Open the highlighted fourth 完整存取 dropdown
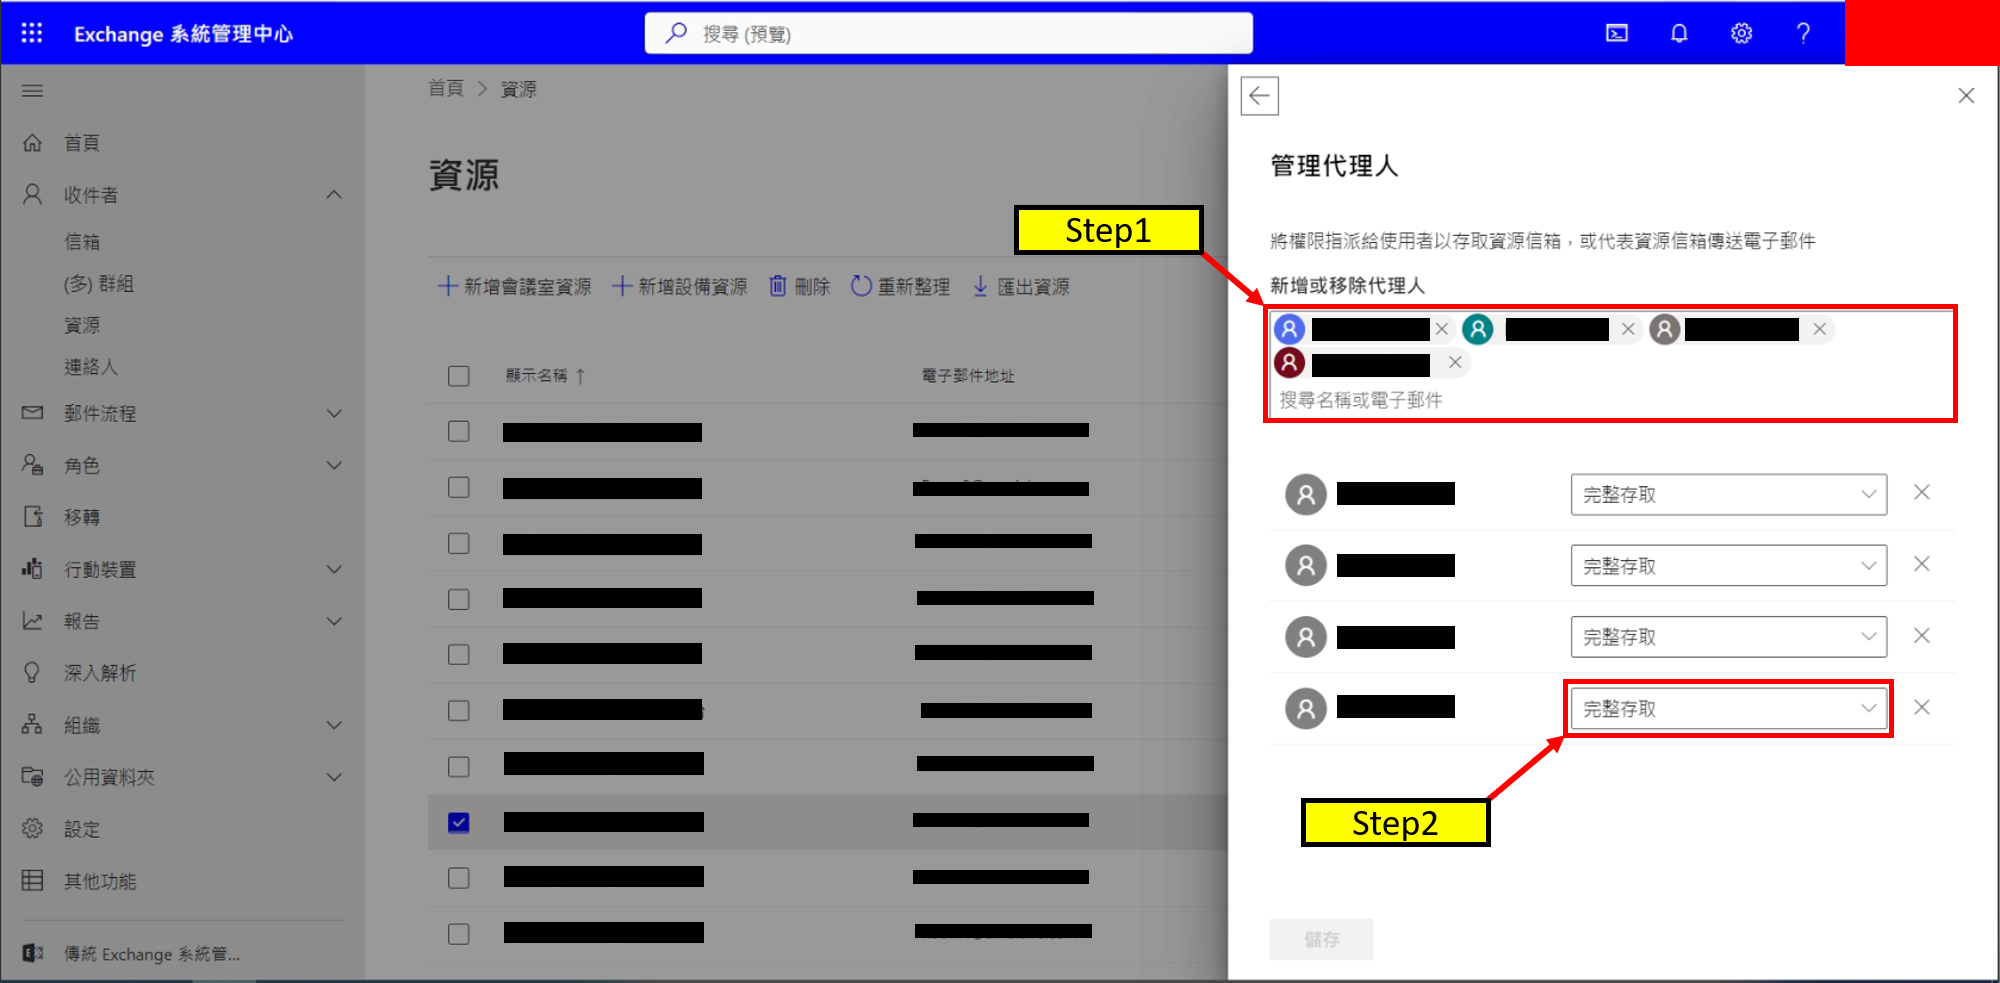 click(x=1727, y=709)
